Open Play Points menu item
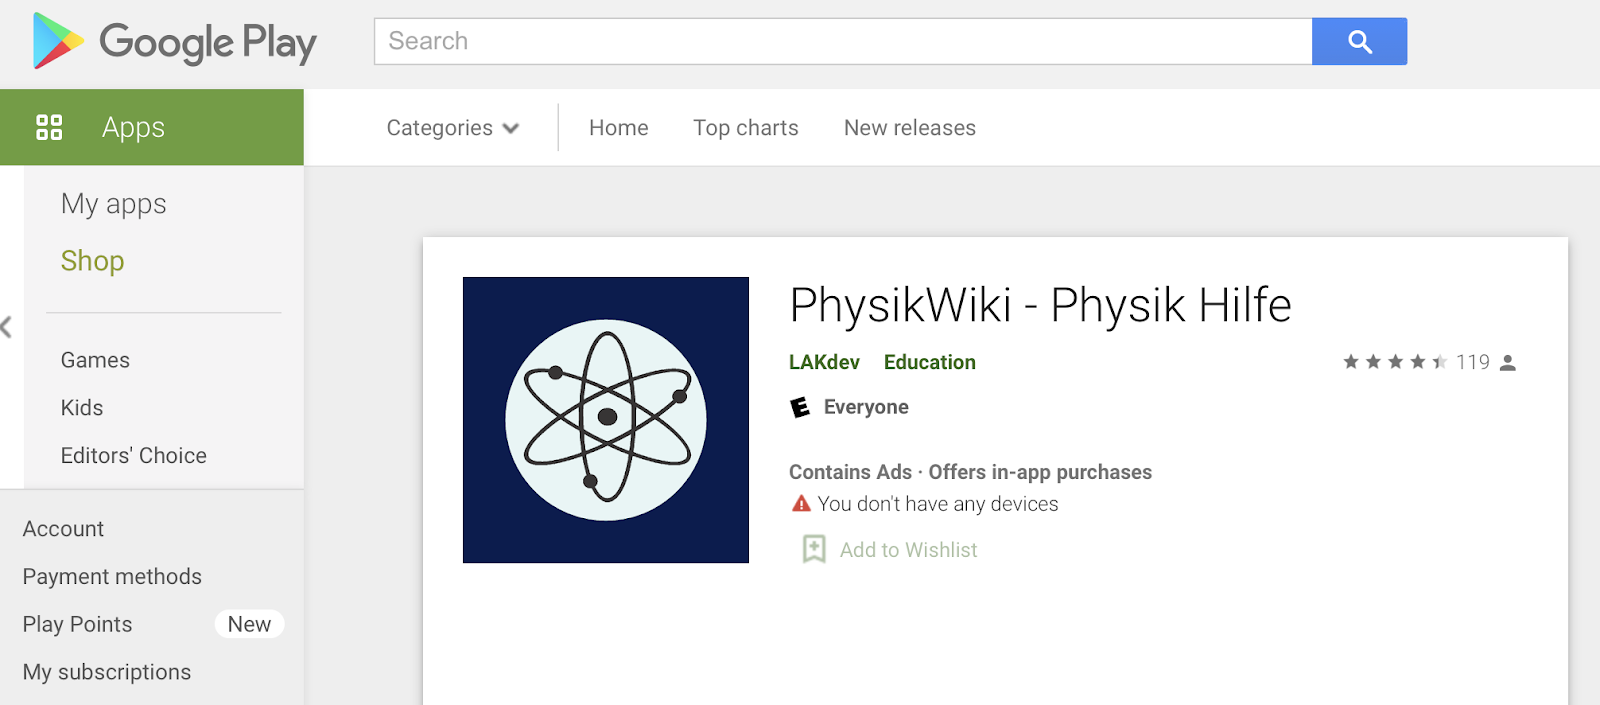Viewport: 1600px width, 705px height. pyautogui.click(x=78, y=624)
